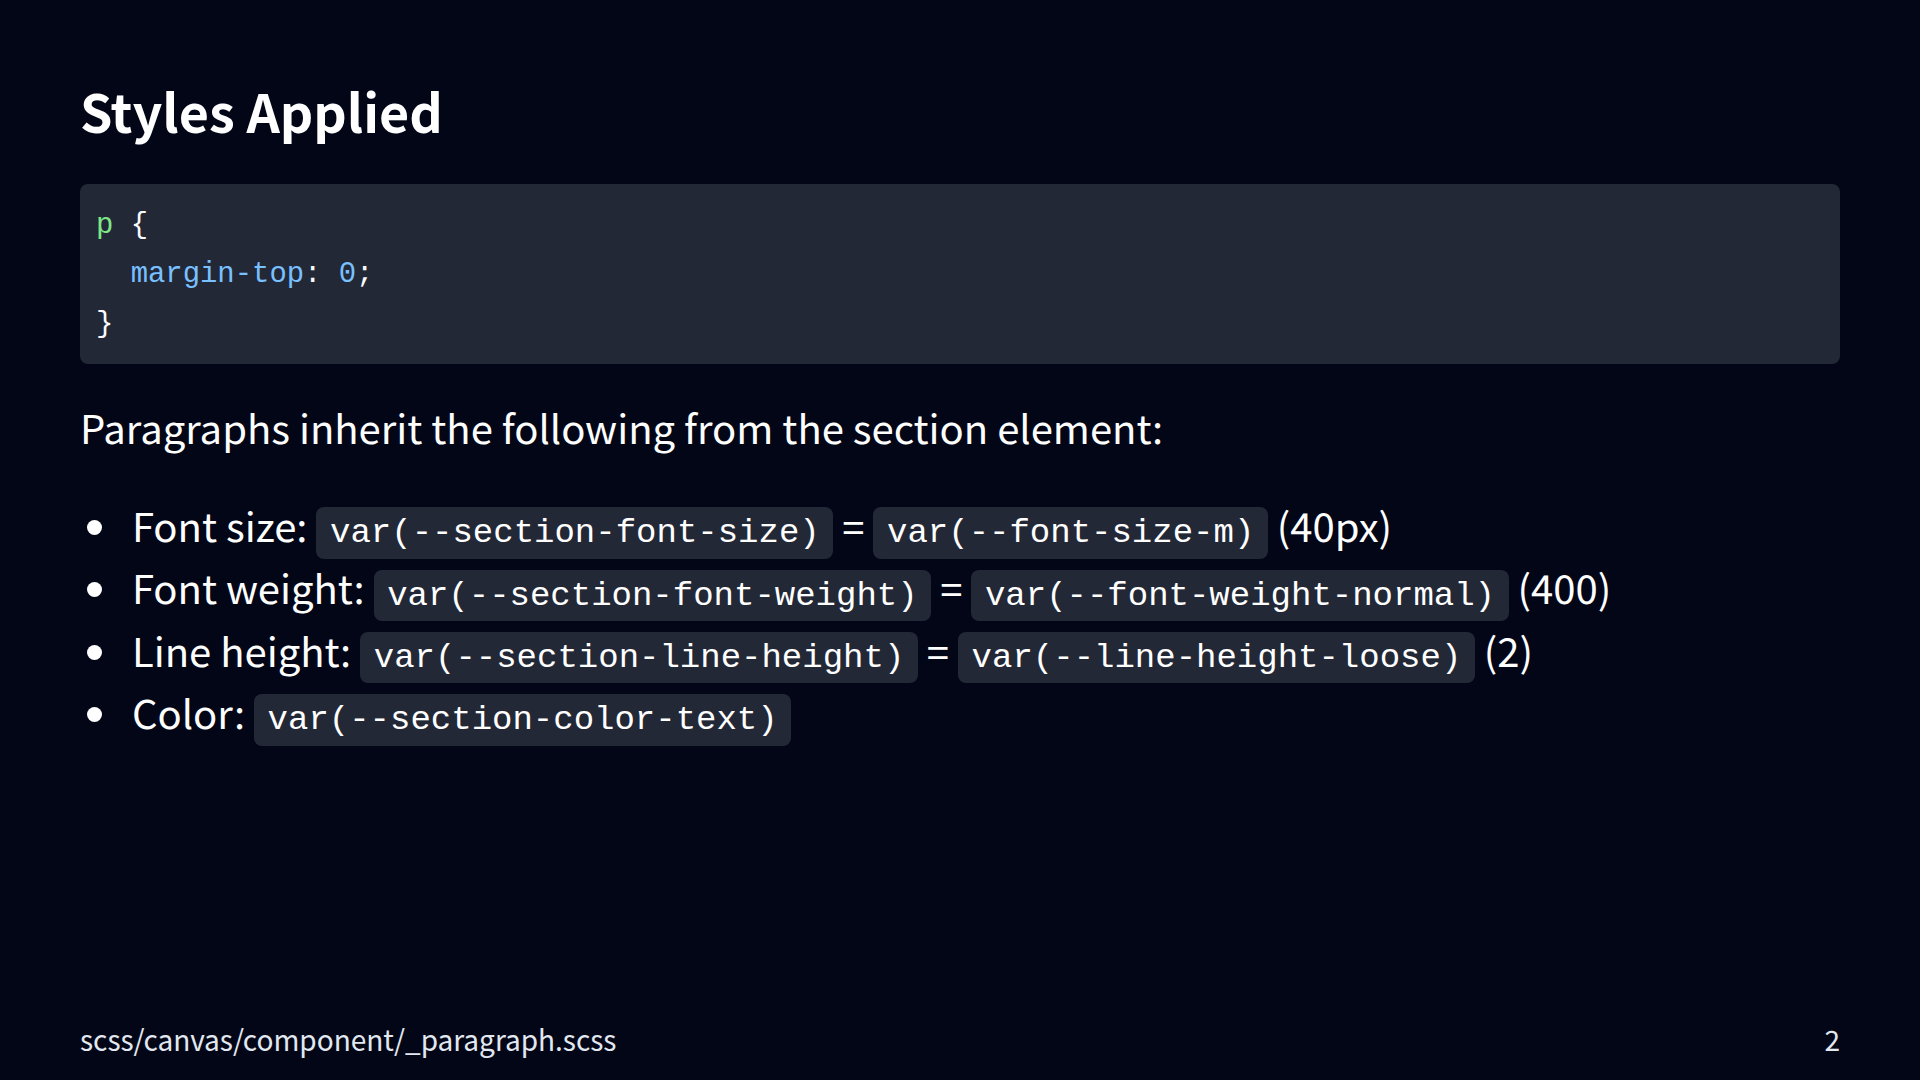Click the var(--font-size-m) code chip
Screen dimensions: 1920x1080
[1069, 532]
